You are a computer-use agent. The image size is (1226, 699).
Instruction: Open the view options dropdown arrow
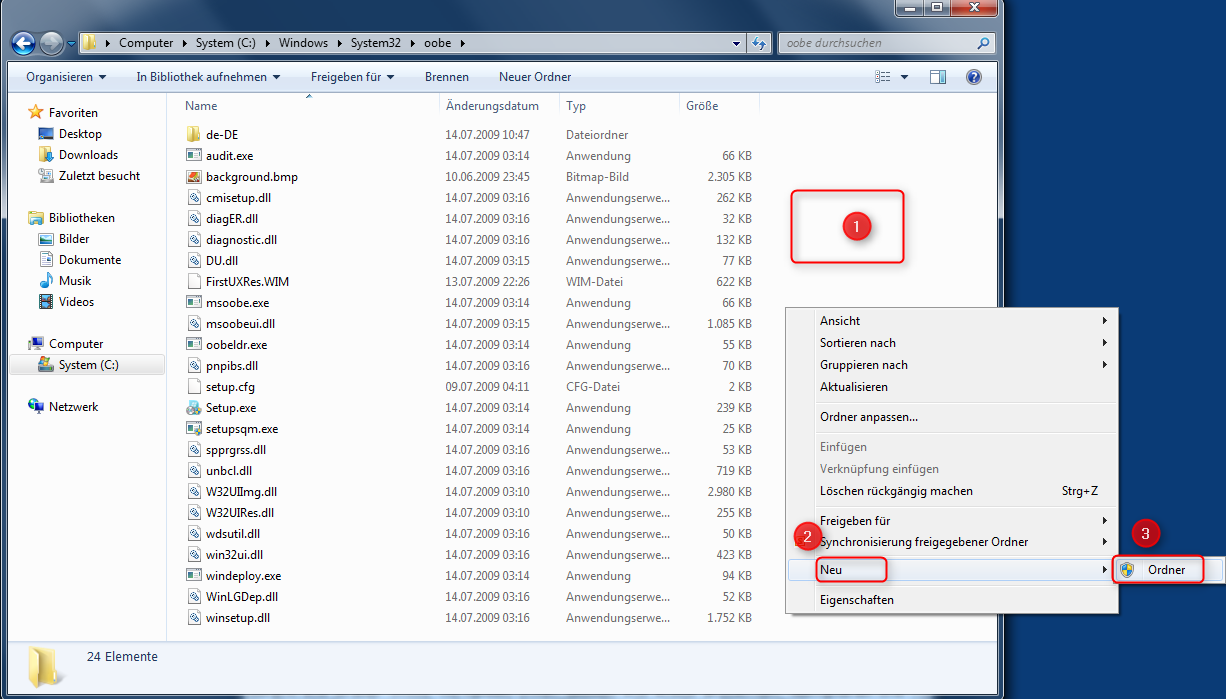coord(906,76)
